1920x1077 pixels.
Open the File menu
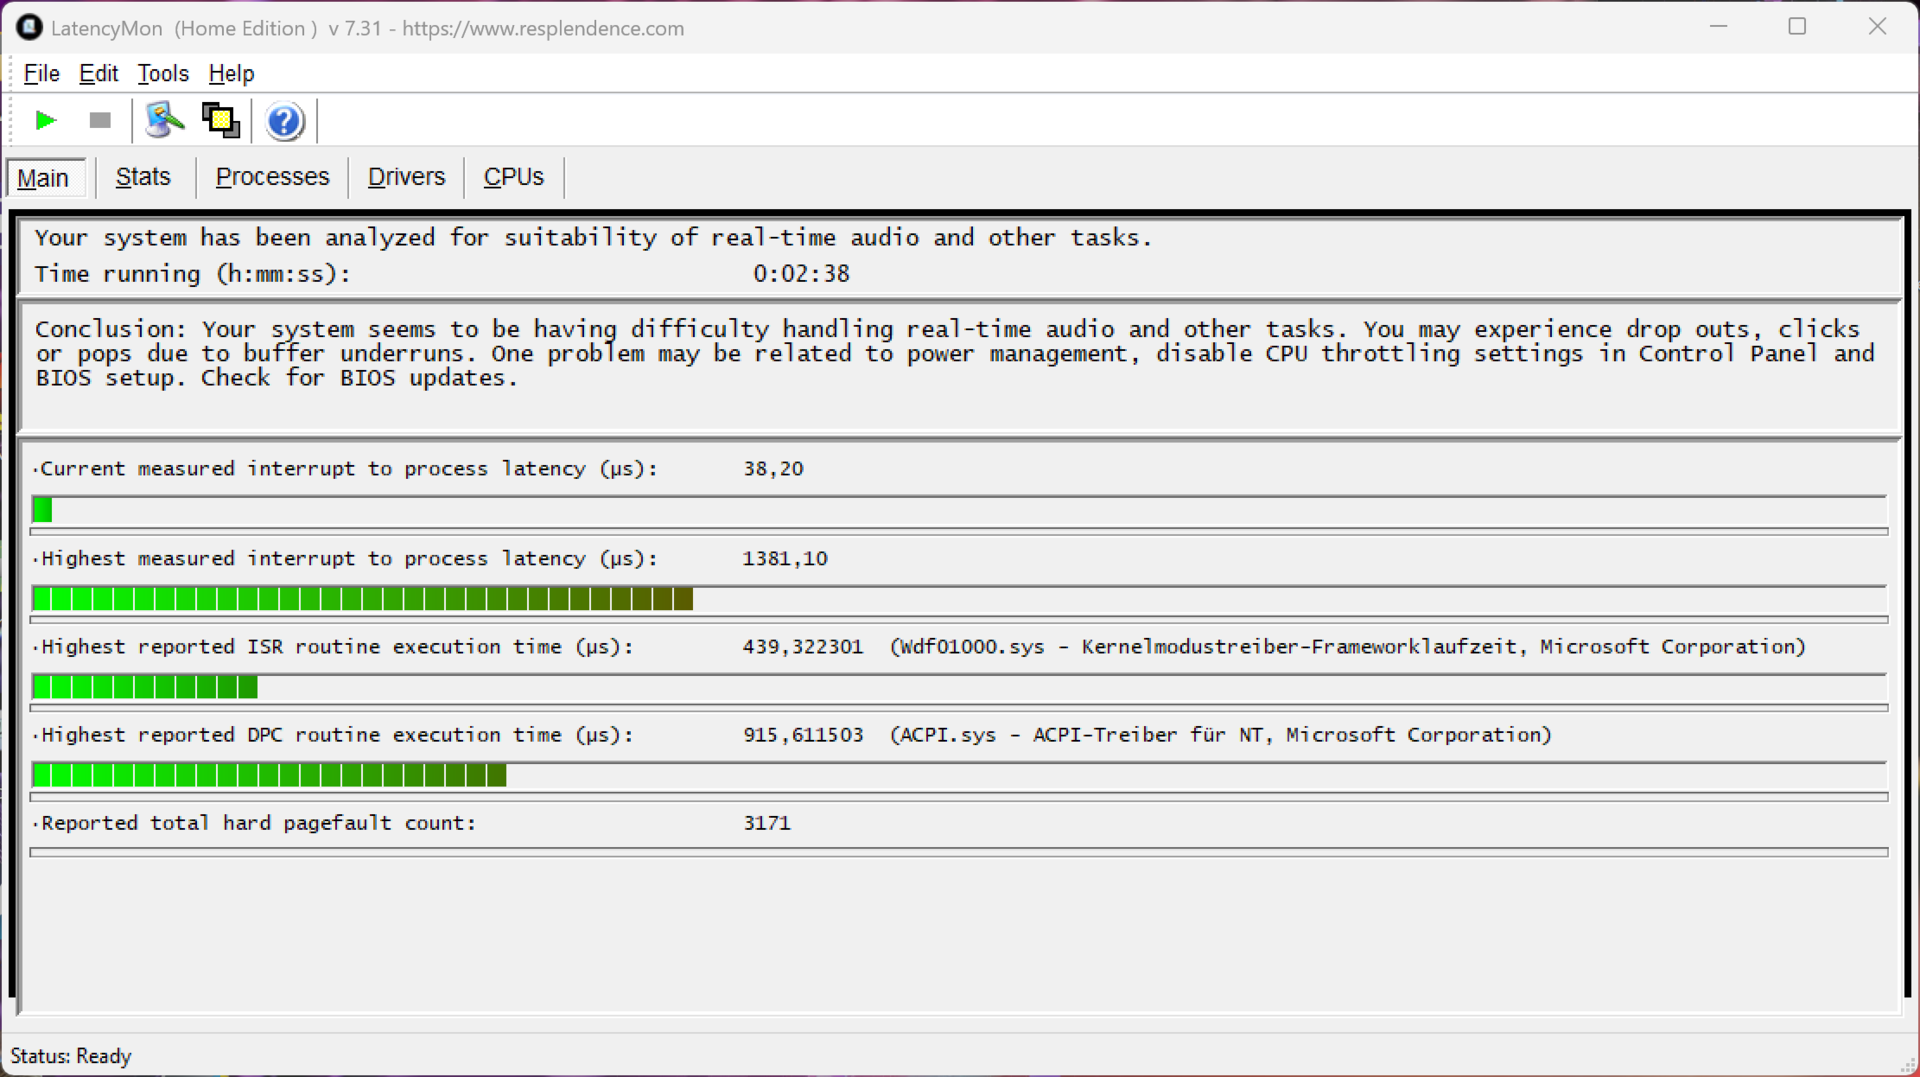click(41, 74)
